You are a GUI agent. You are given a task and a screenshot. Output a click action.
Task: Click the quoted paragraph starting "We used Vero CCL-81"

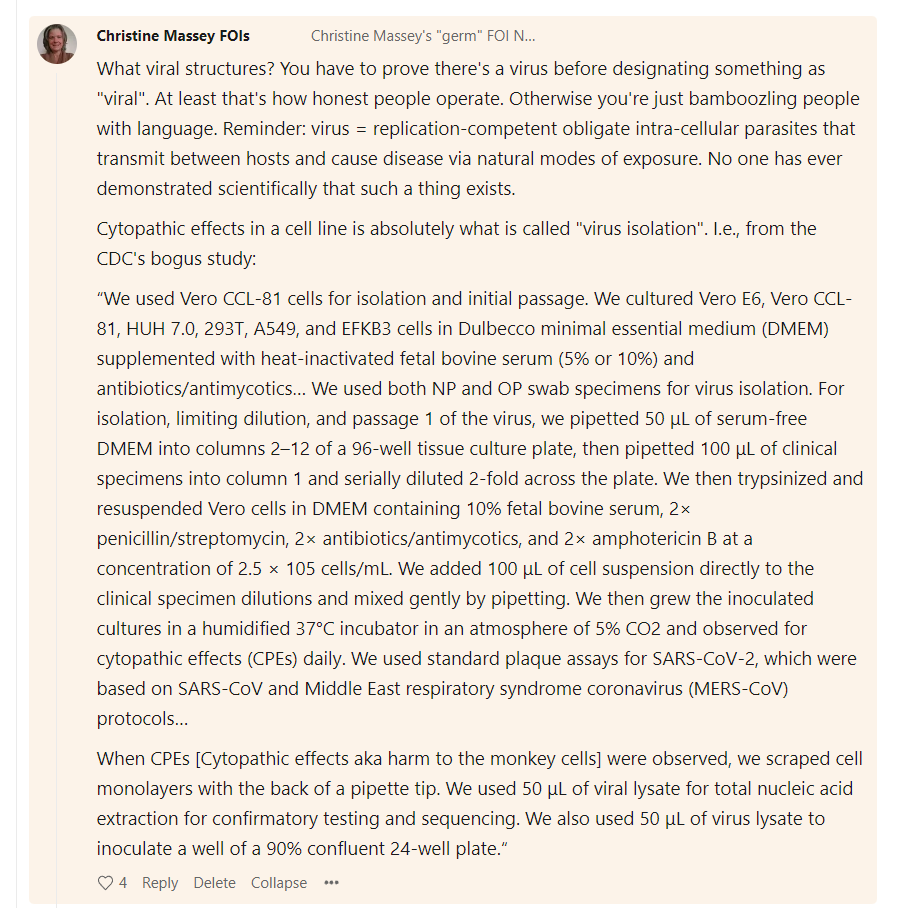(480, 508)
